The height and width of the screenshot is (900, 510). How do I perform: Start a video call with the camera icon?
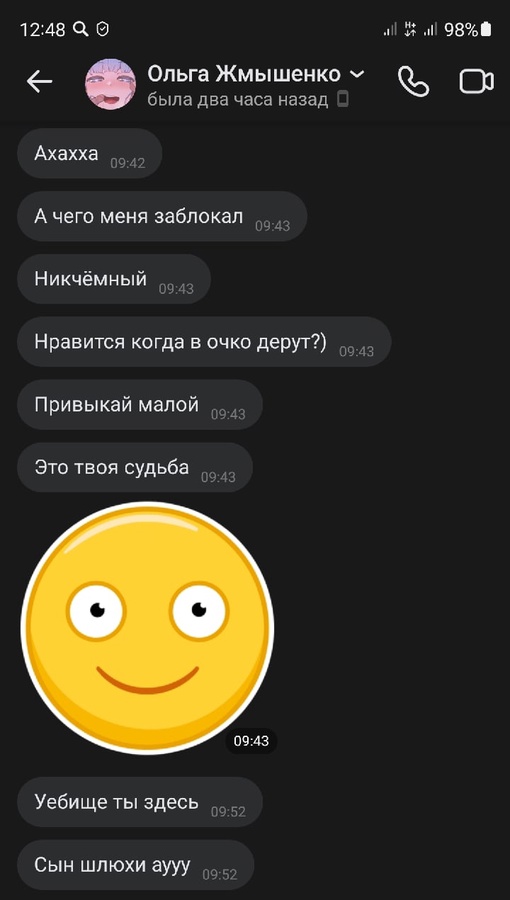click(x=476, y=82)
